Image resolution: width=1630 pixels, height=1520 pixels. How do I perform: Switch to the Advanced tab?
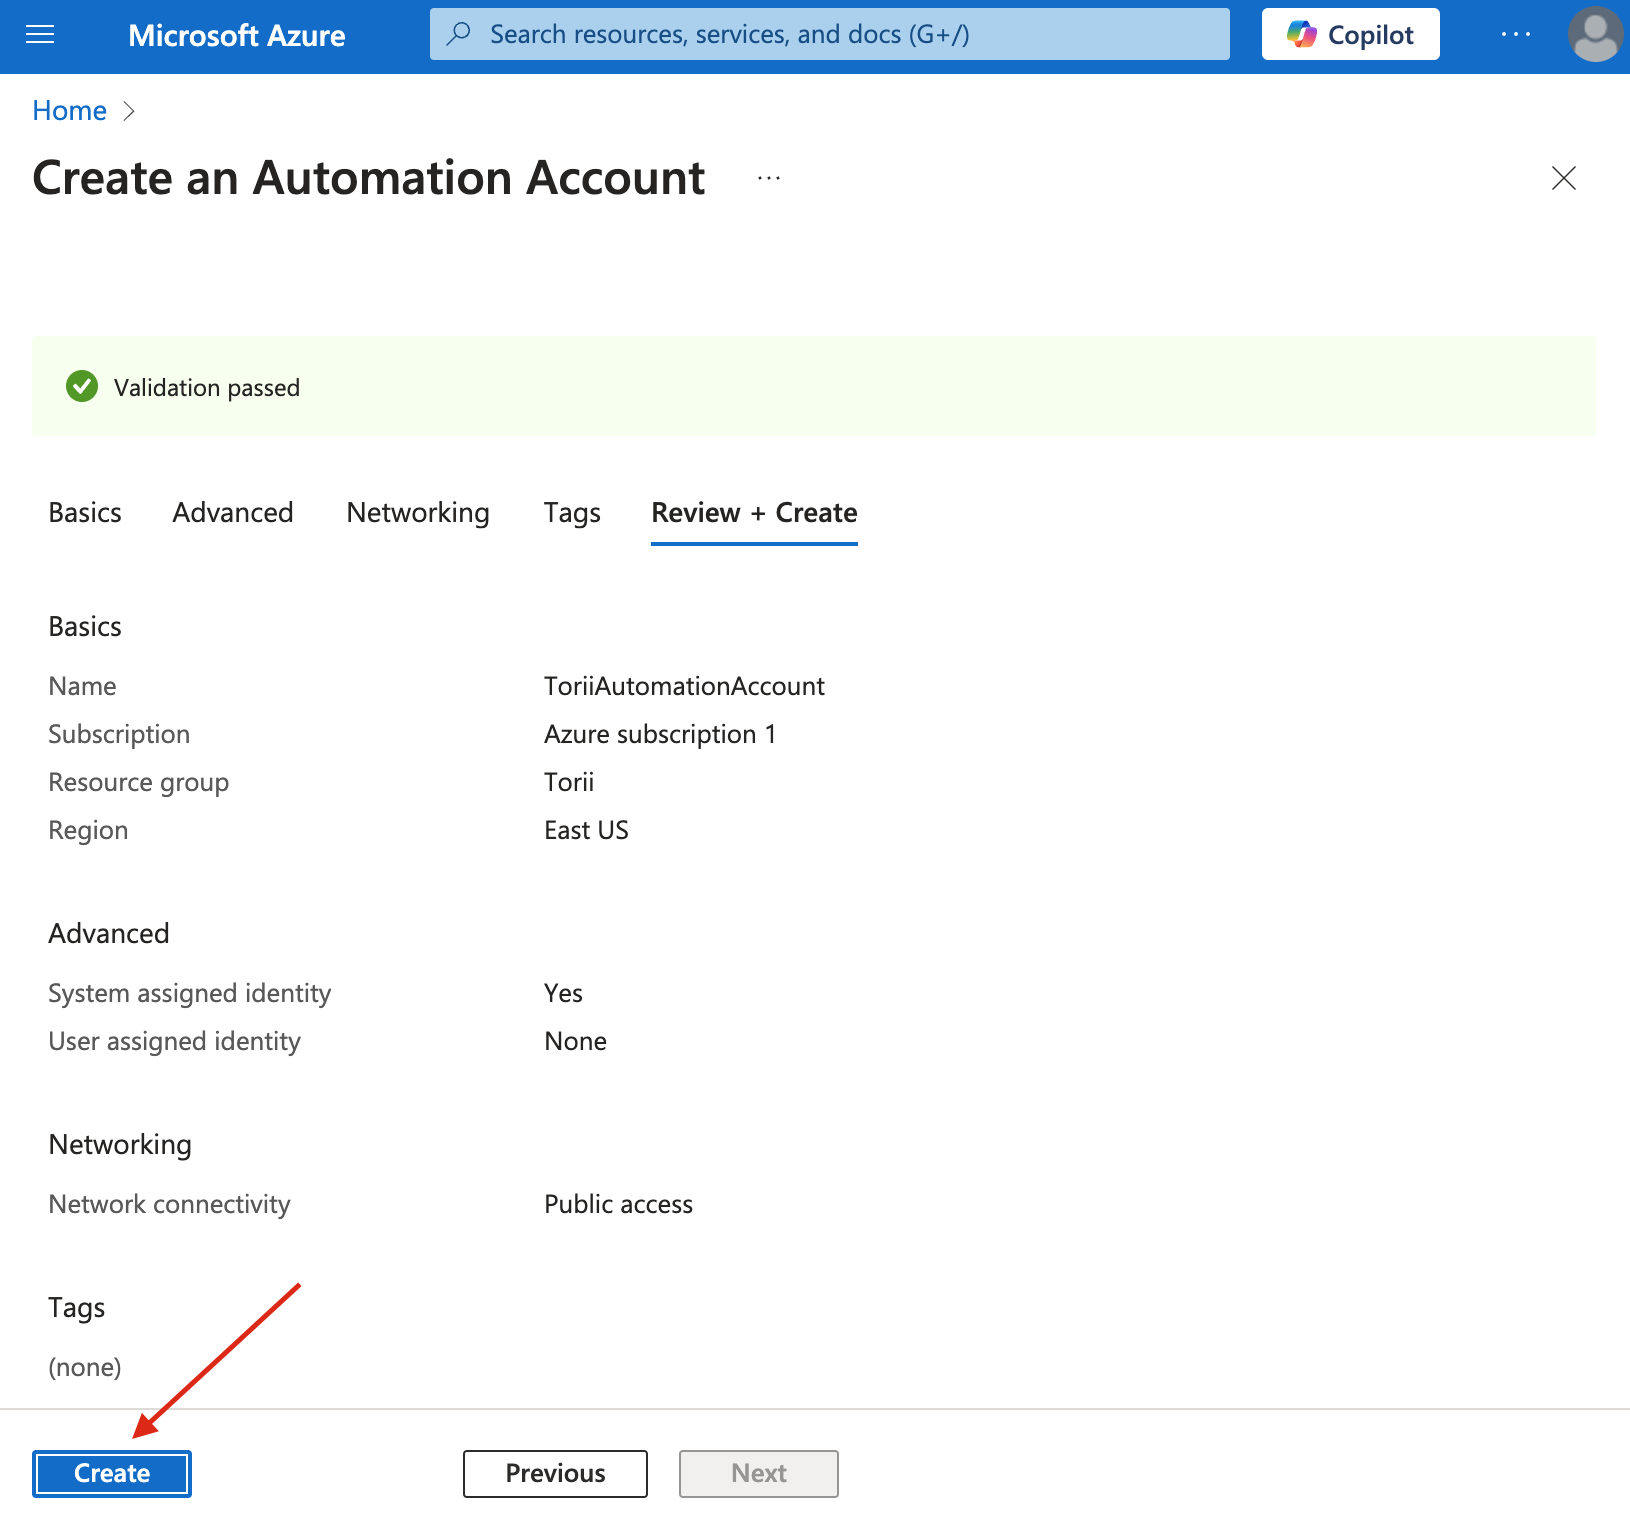[x=233, y=513]
